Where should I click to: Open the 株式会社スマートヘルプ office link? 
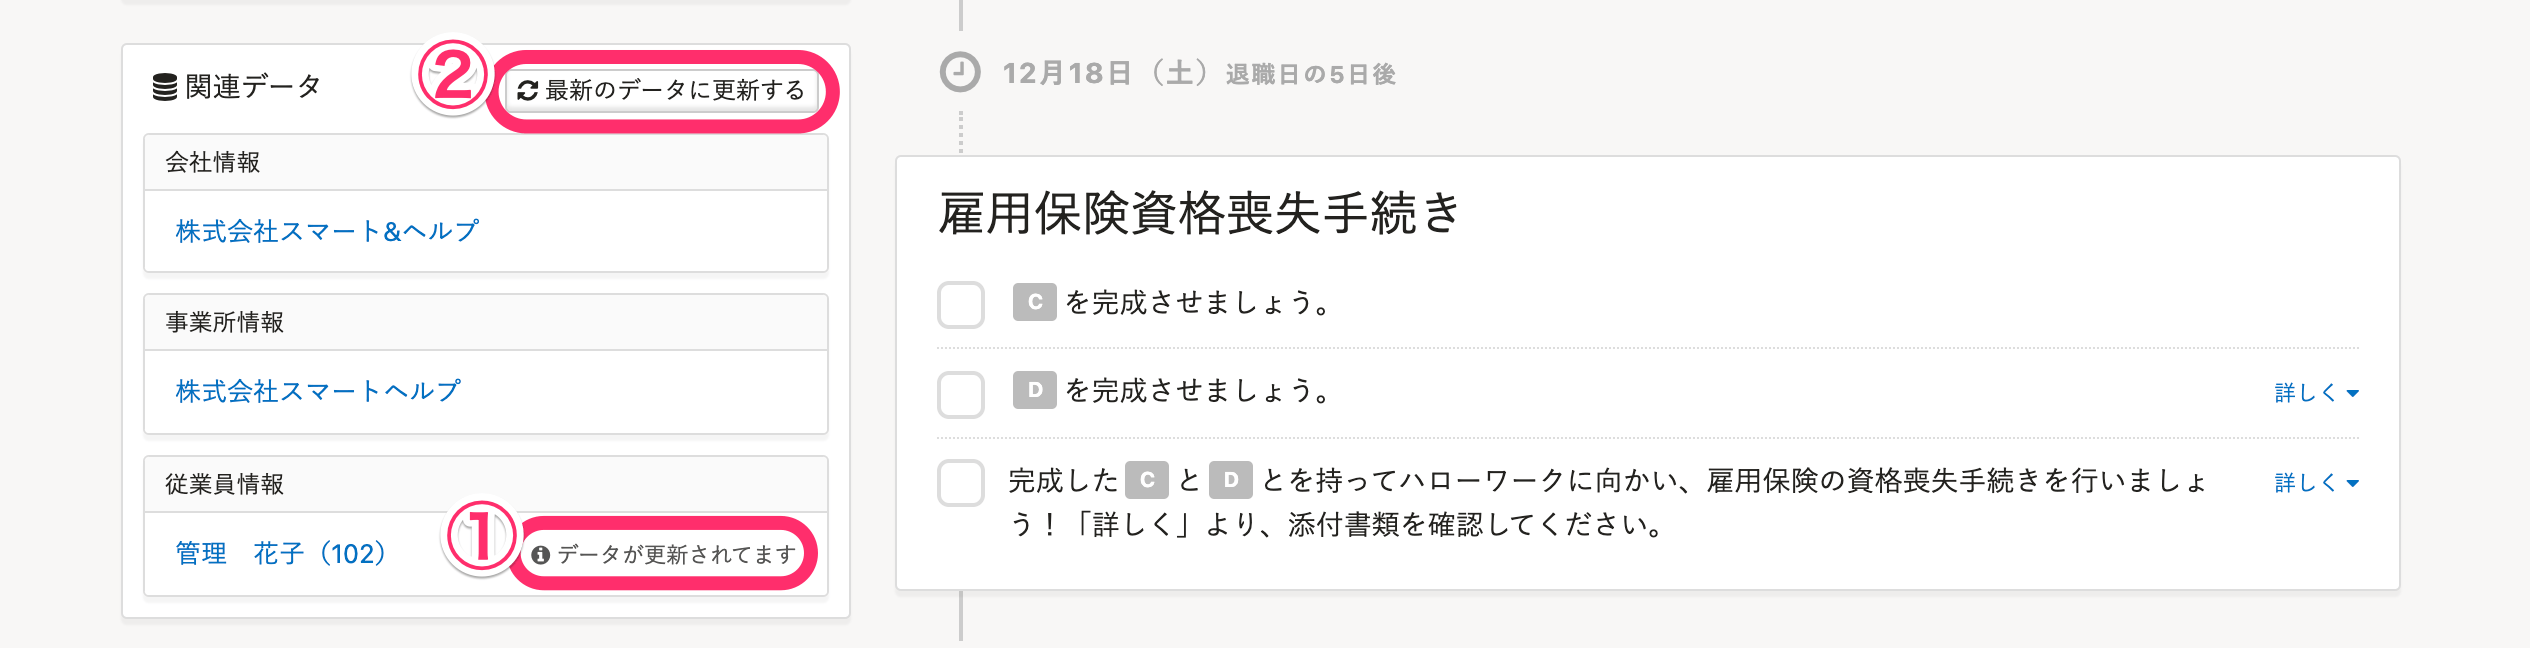click(x=318, y=391)
